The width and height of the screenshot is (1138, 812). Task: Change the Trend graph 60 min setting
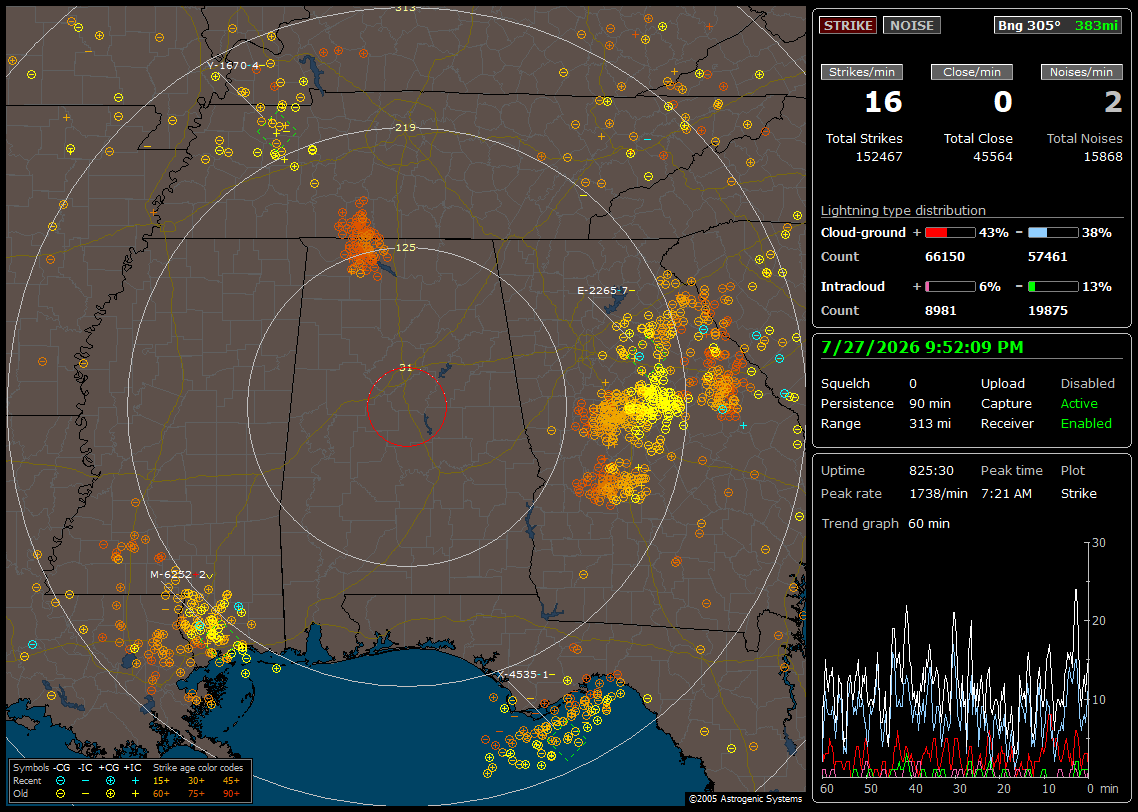929,523
